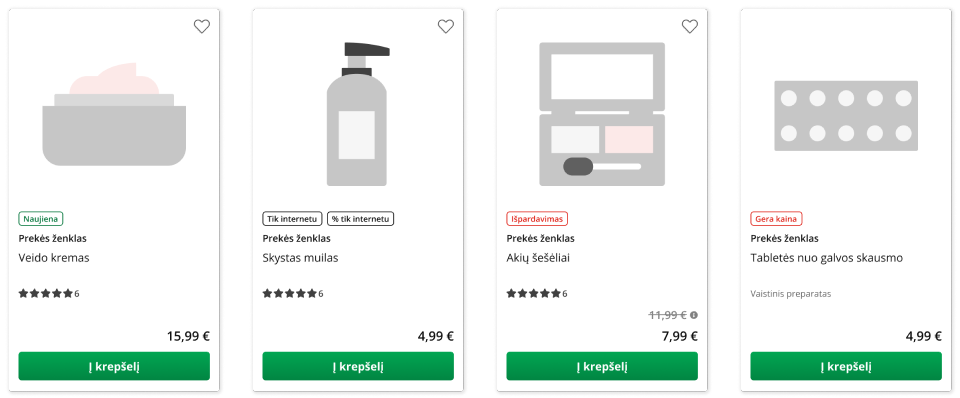Open Skystas muilas star rating reviews
Viewport: 960px width, 398px height.
click(x=293, y=293)
